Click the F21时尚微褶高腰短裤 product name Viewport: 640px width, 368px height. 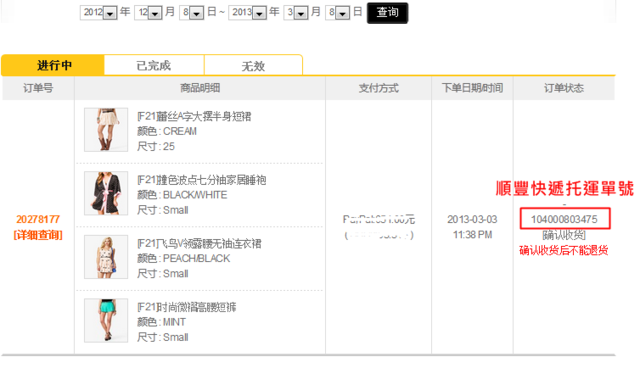187,307
